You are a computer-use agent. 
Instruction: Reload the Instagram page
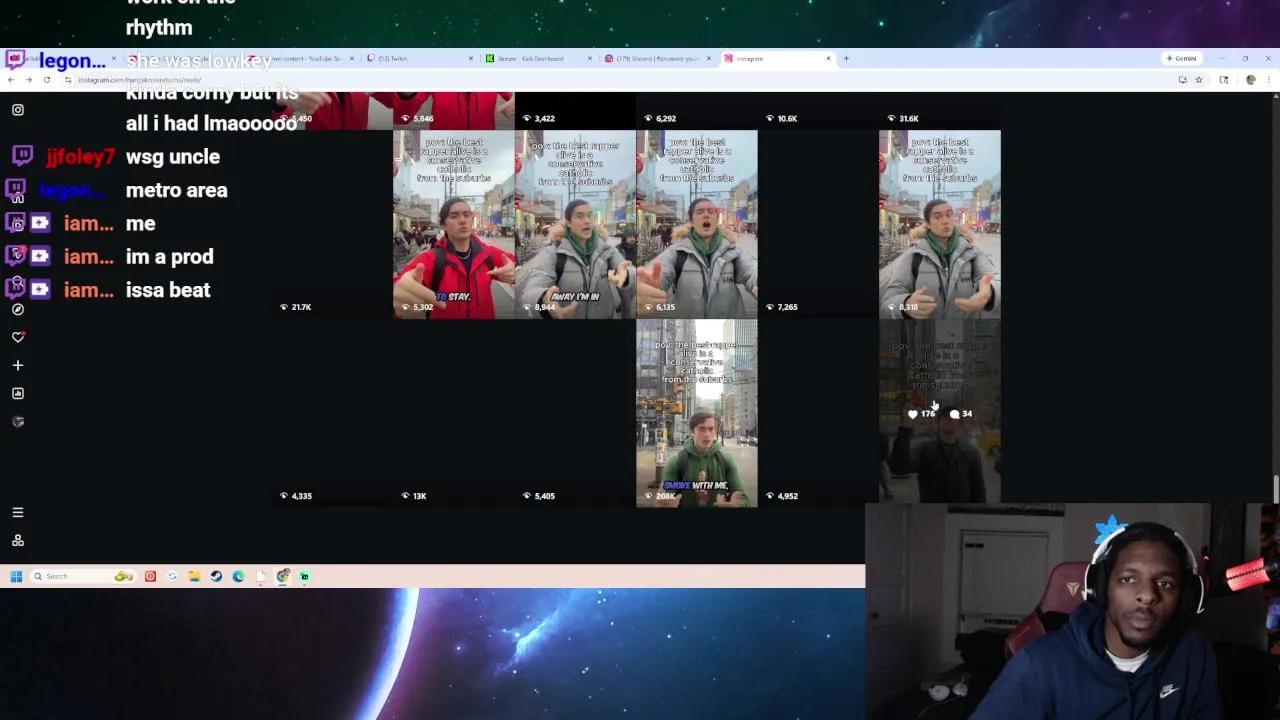[46, 79]
